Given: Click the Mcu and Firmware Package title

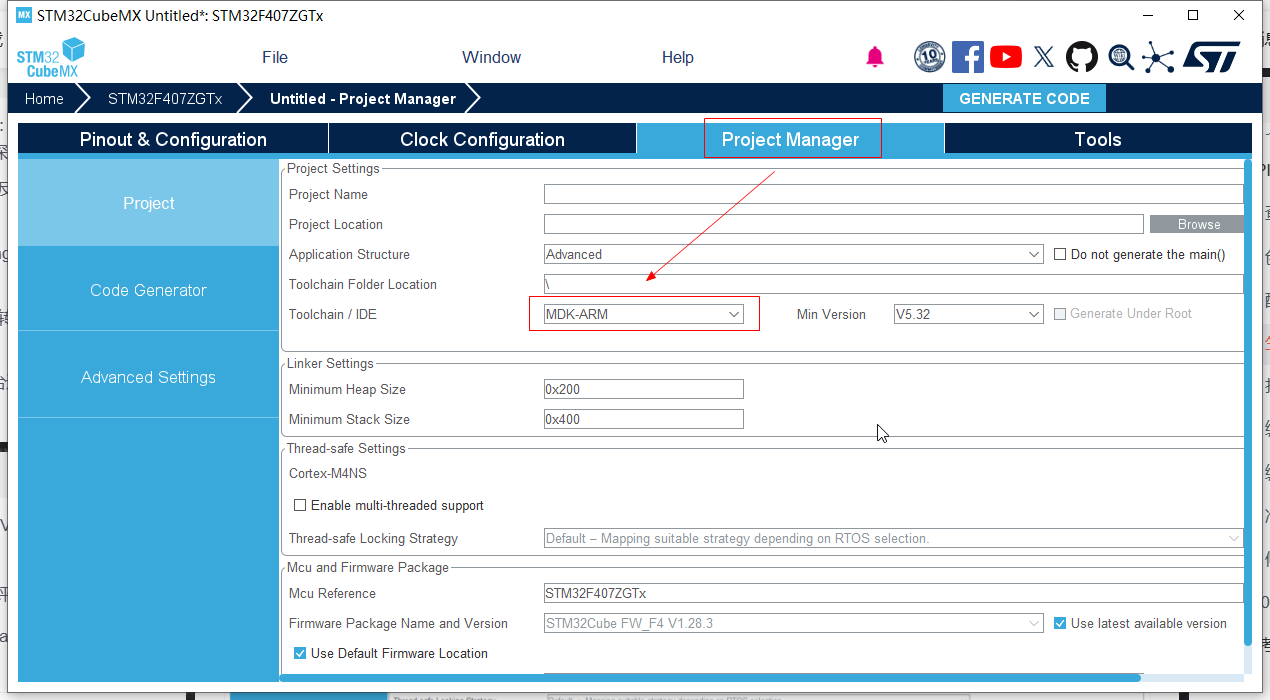Looking at the screenshot, I should (x=368, y=567).
